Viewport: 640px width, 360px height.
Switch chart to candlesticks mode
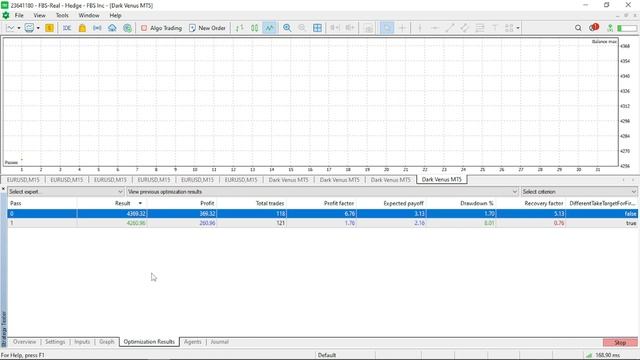click(x=254, y=28)
